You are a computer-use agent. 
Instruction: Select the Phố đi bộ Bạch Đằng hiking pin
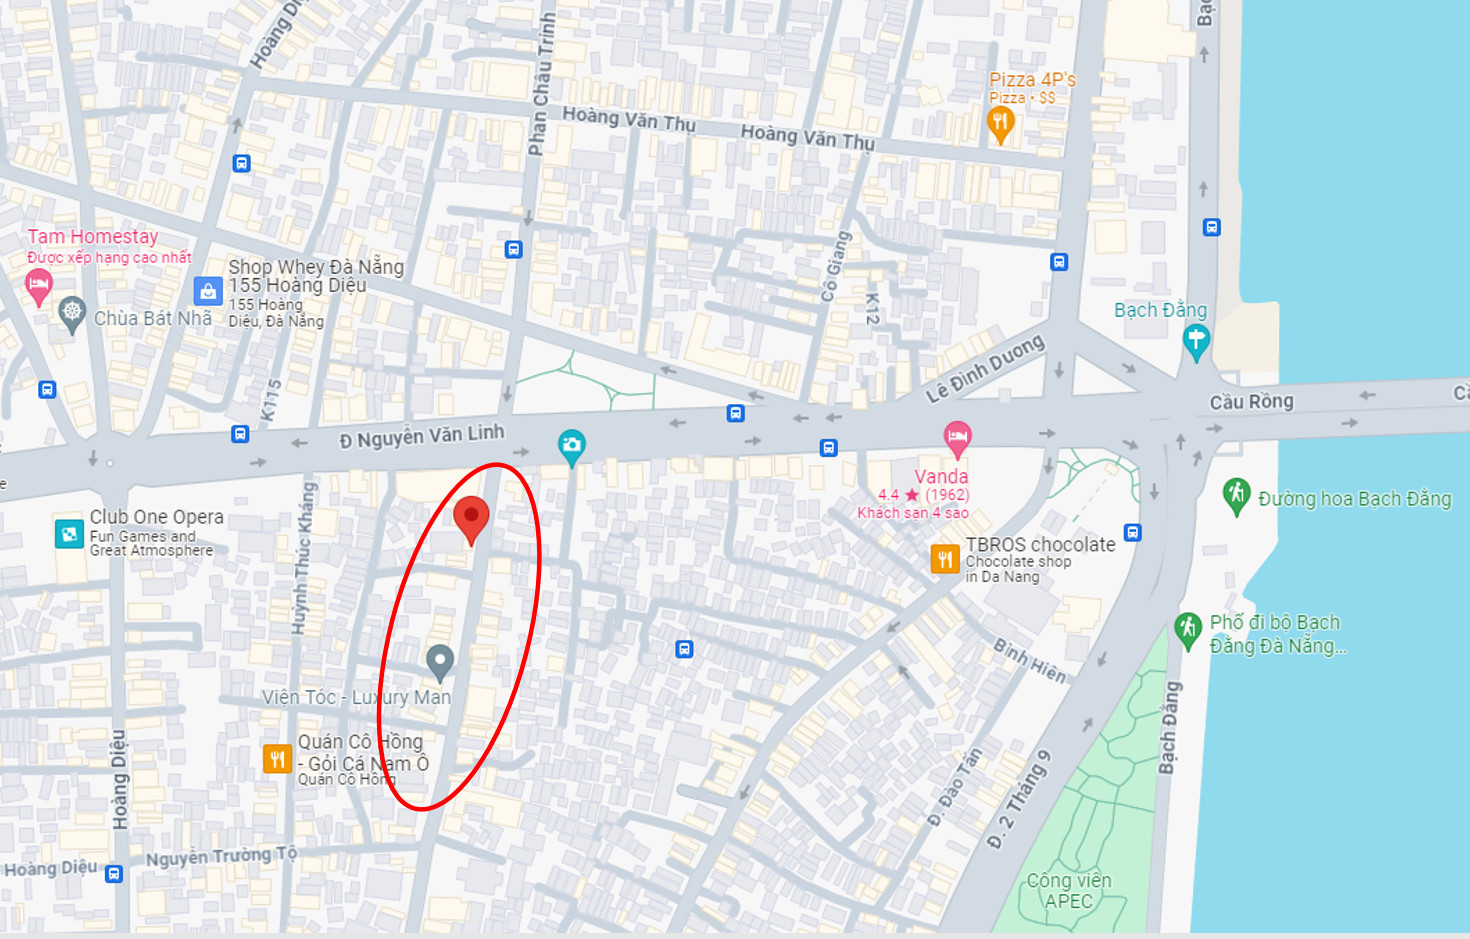pyautogui.click(x=1188, y=631)
